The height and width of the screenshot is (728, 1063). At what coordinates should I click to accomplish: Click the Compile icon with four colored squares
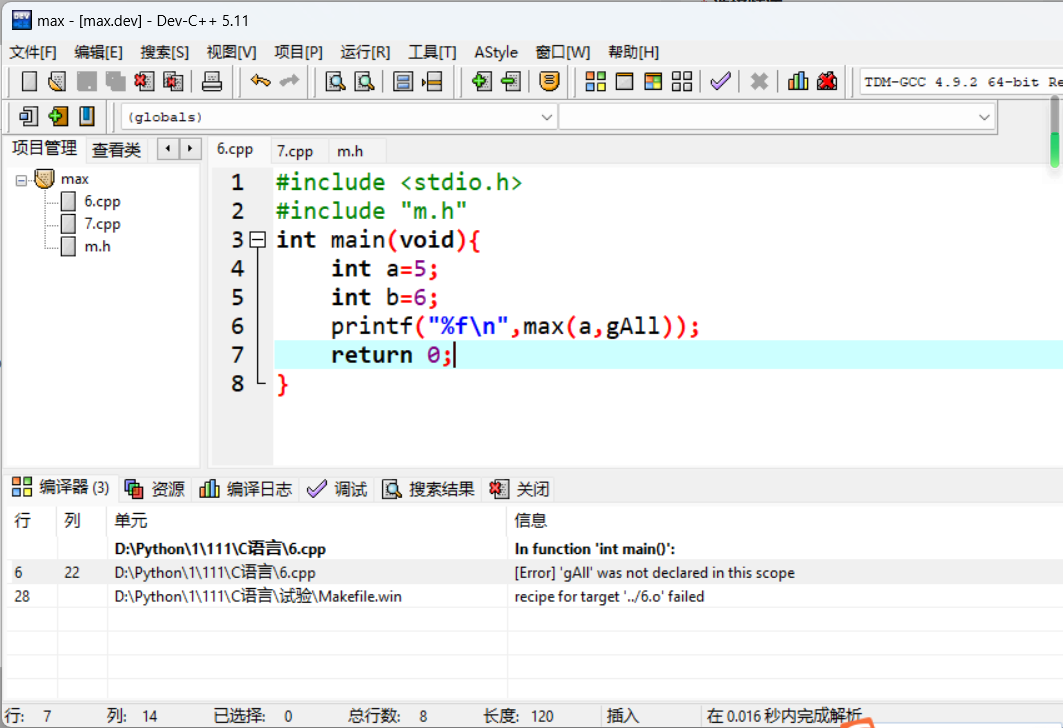tap(596, 82)
